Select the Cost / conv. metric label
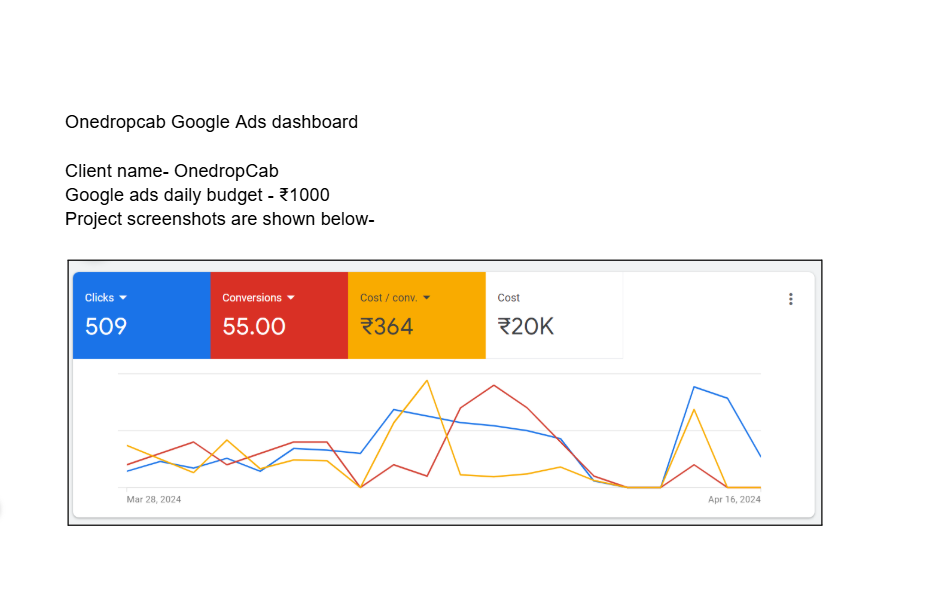The height and width of the screenshot is (599, 929). (389, 297)
